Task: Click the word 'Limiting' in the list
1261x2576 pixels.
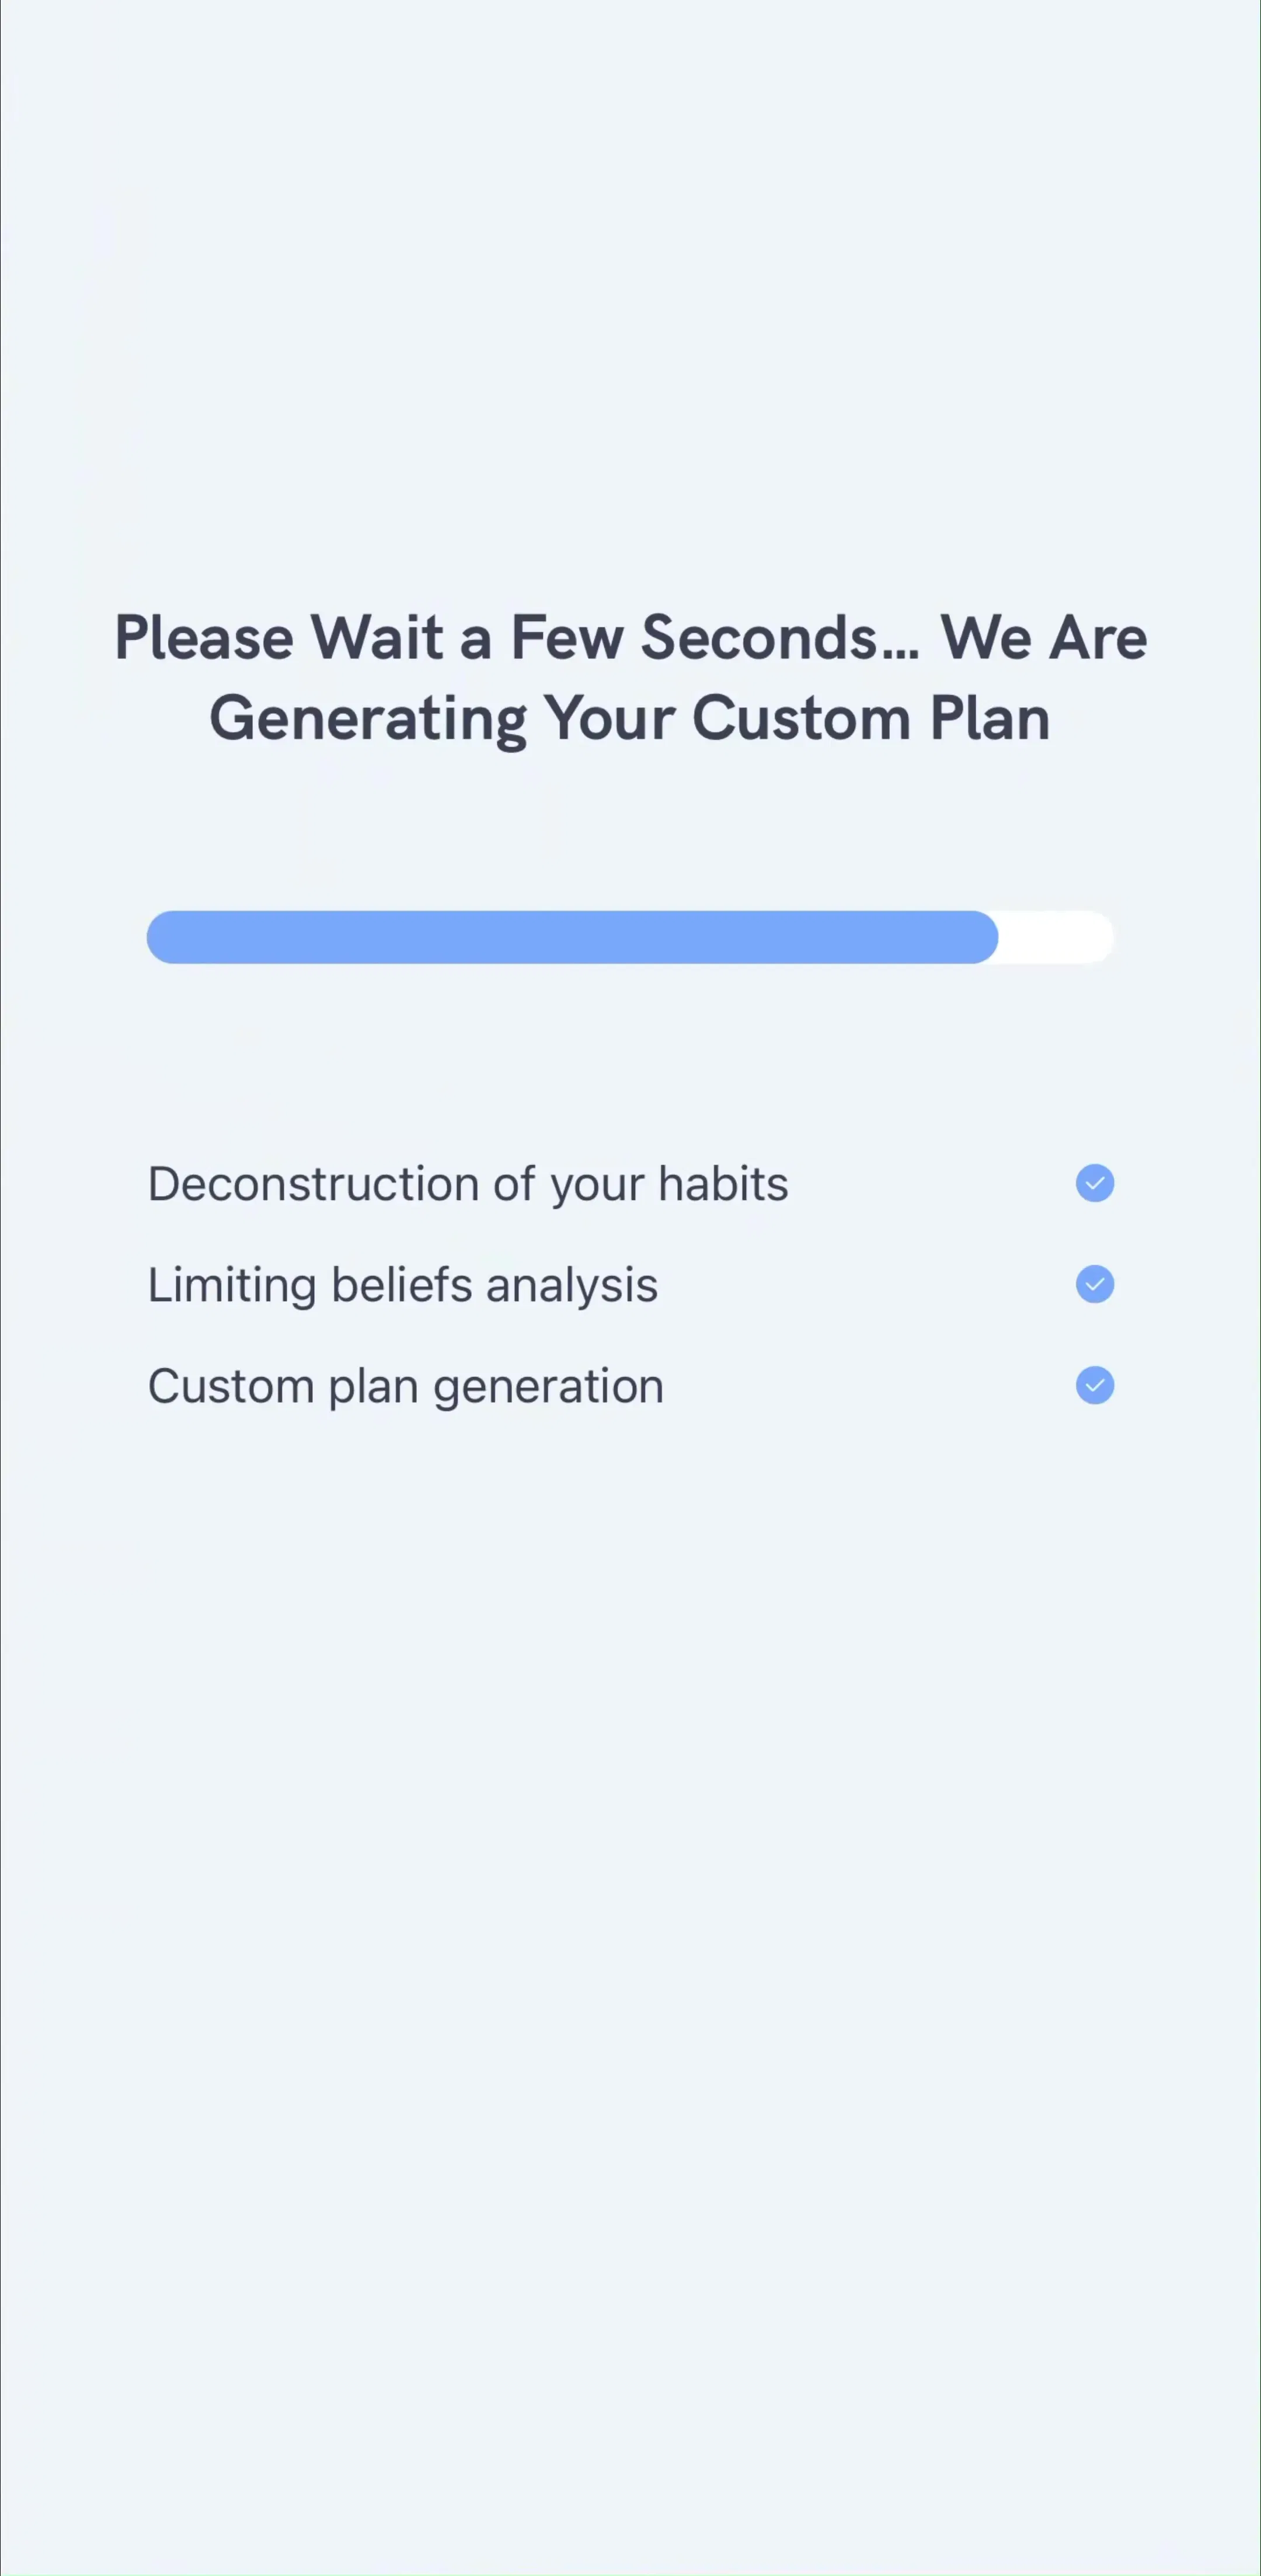Action: (232, 1287)
